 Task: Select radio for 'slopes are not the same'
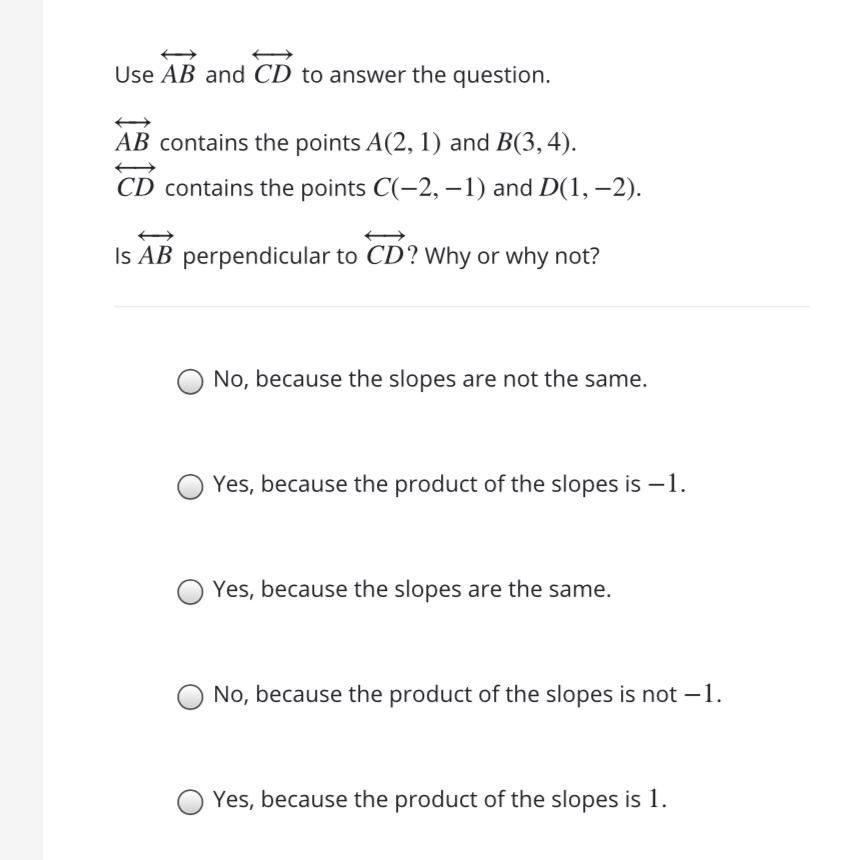pos(190,382)
